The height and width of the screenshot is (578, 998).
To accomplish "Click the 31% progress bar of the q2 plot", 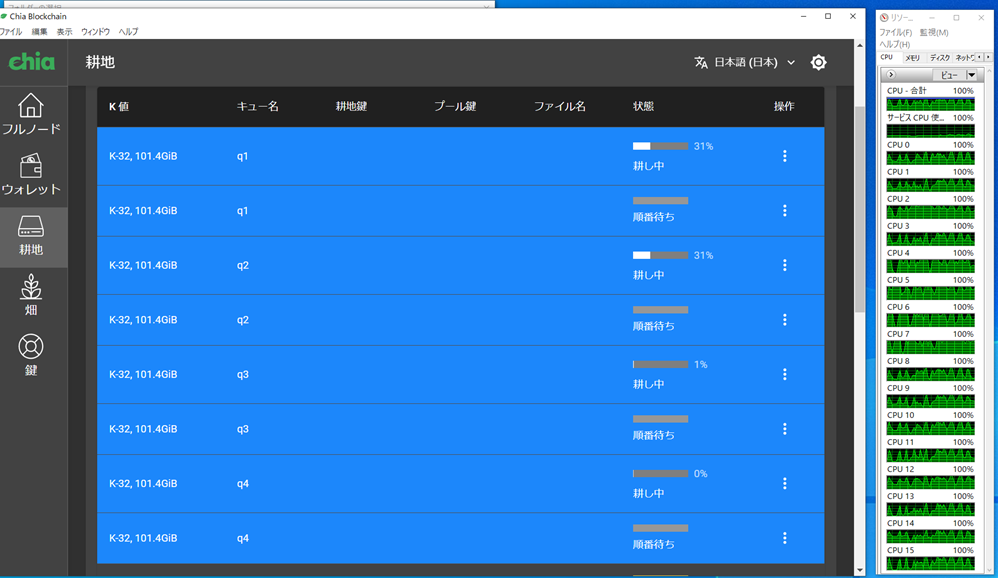I will click(x=660, y=255).
